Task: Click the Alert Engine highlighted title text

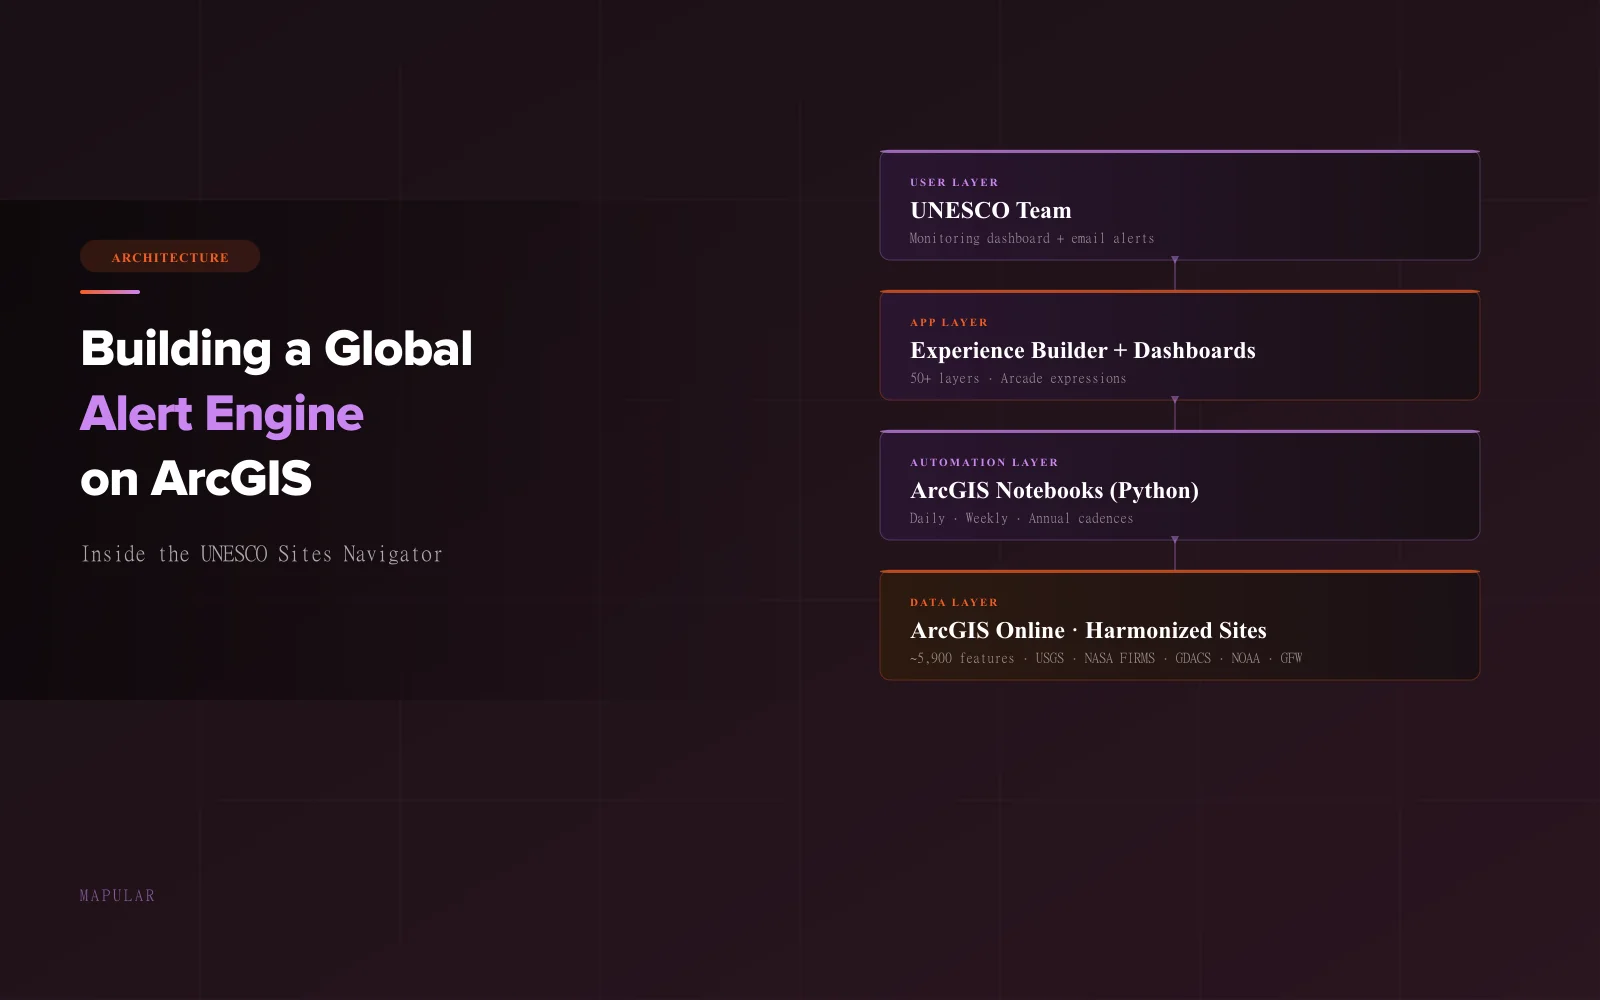Action: coord(222,414)
